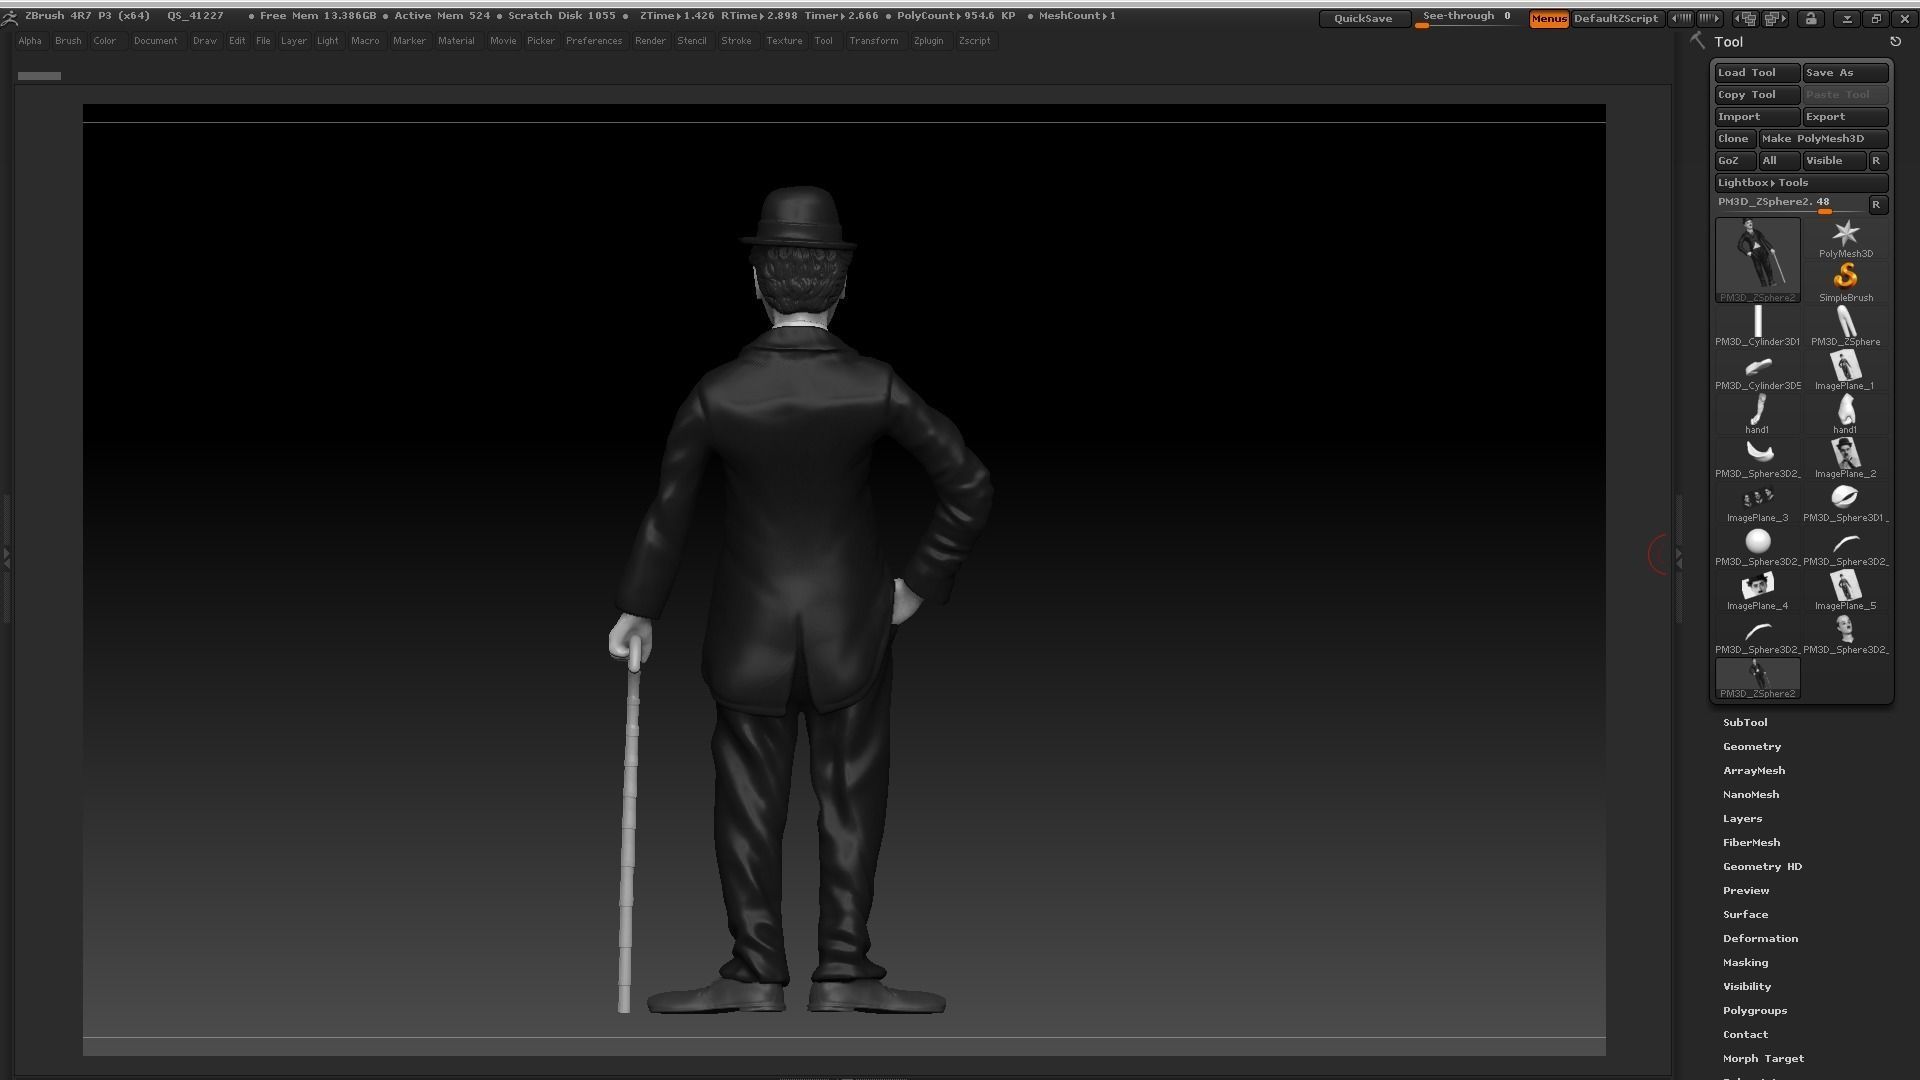1920x1080 pixels.
Task: Open the Alpha menu
Action: (30, 41)
